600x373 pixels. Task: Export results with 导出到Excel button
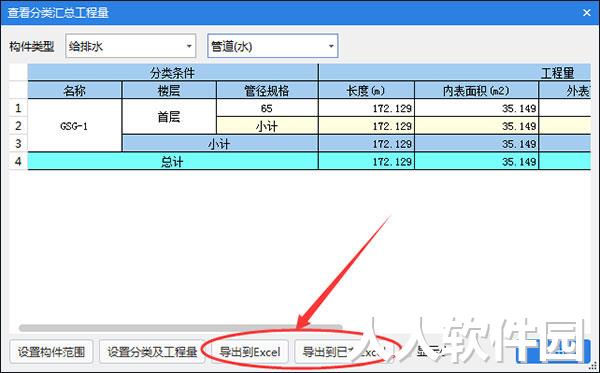[250, 352]
